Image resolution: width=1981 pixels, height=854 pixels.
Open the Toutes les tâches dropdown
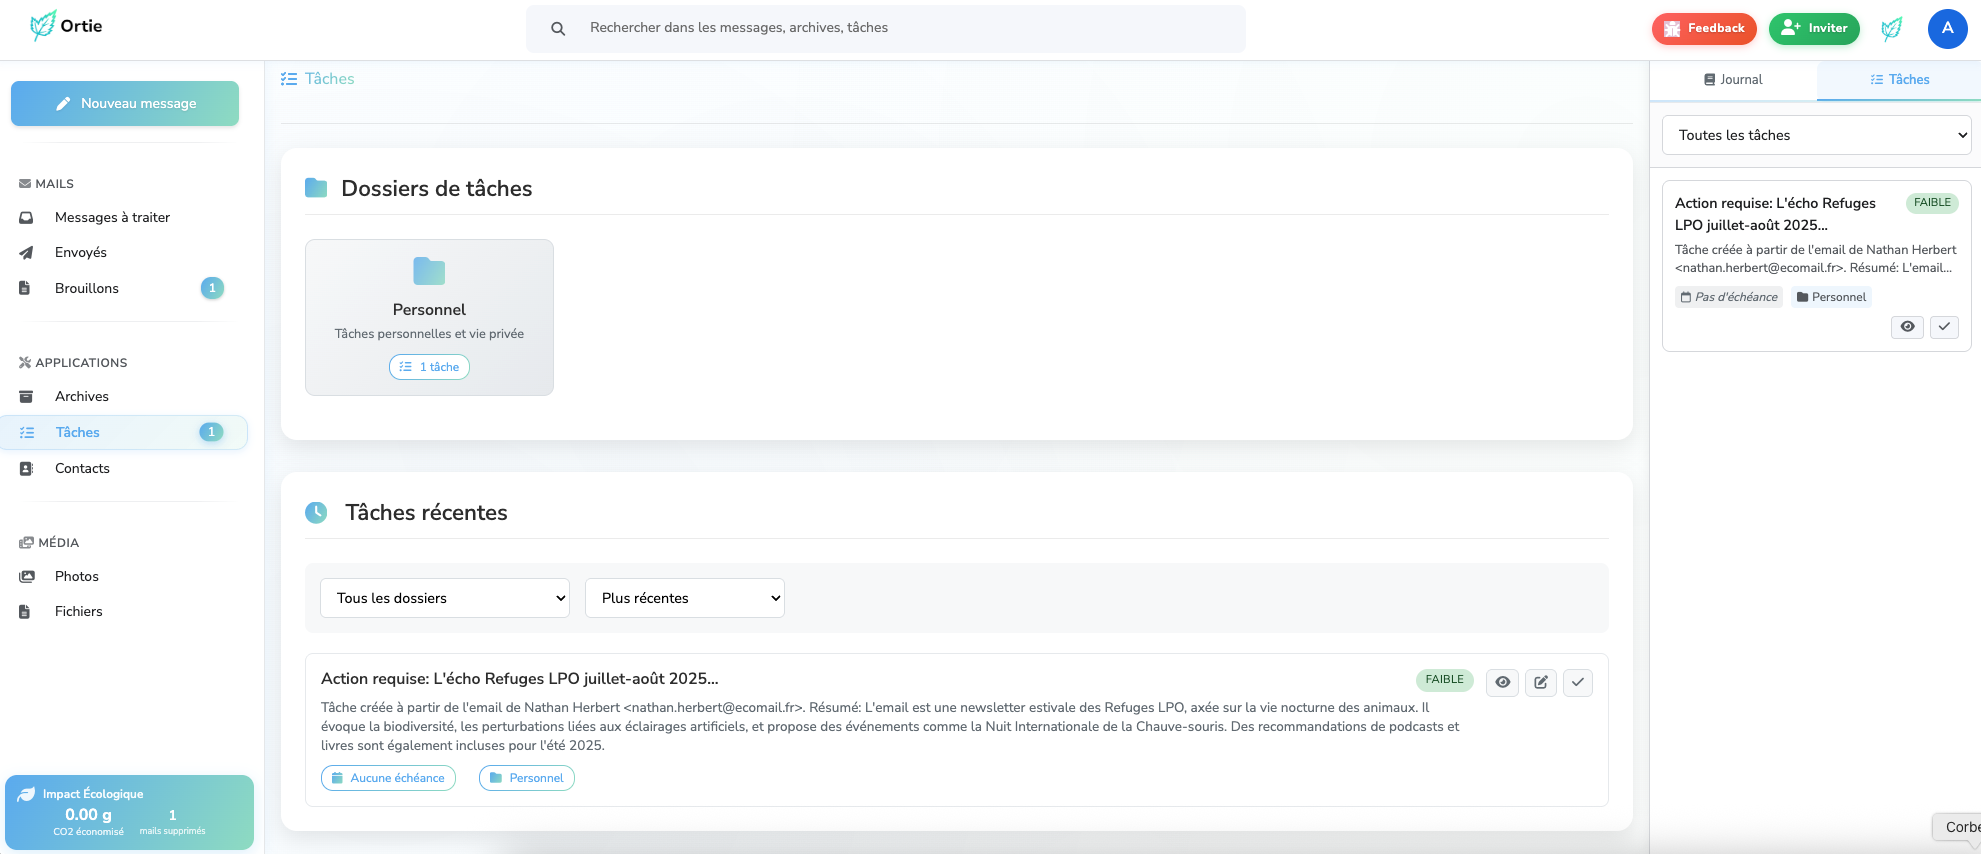point(1815,135)
